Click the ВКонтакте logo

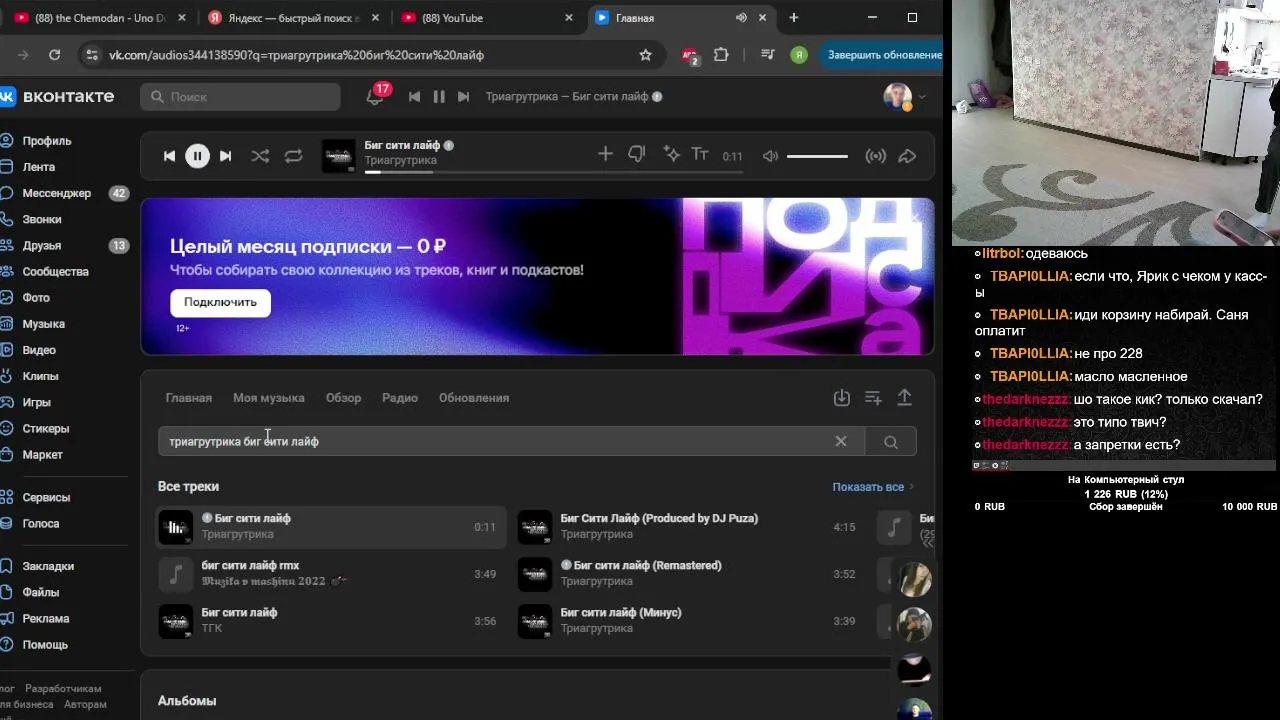tap(57, 96)
